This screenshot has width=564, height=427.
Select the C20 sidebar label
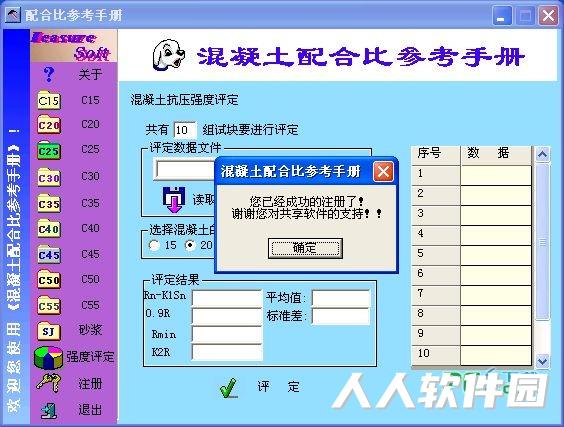pyautogui.click(x=90, y=124)
